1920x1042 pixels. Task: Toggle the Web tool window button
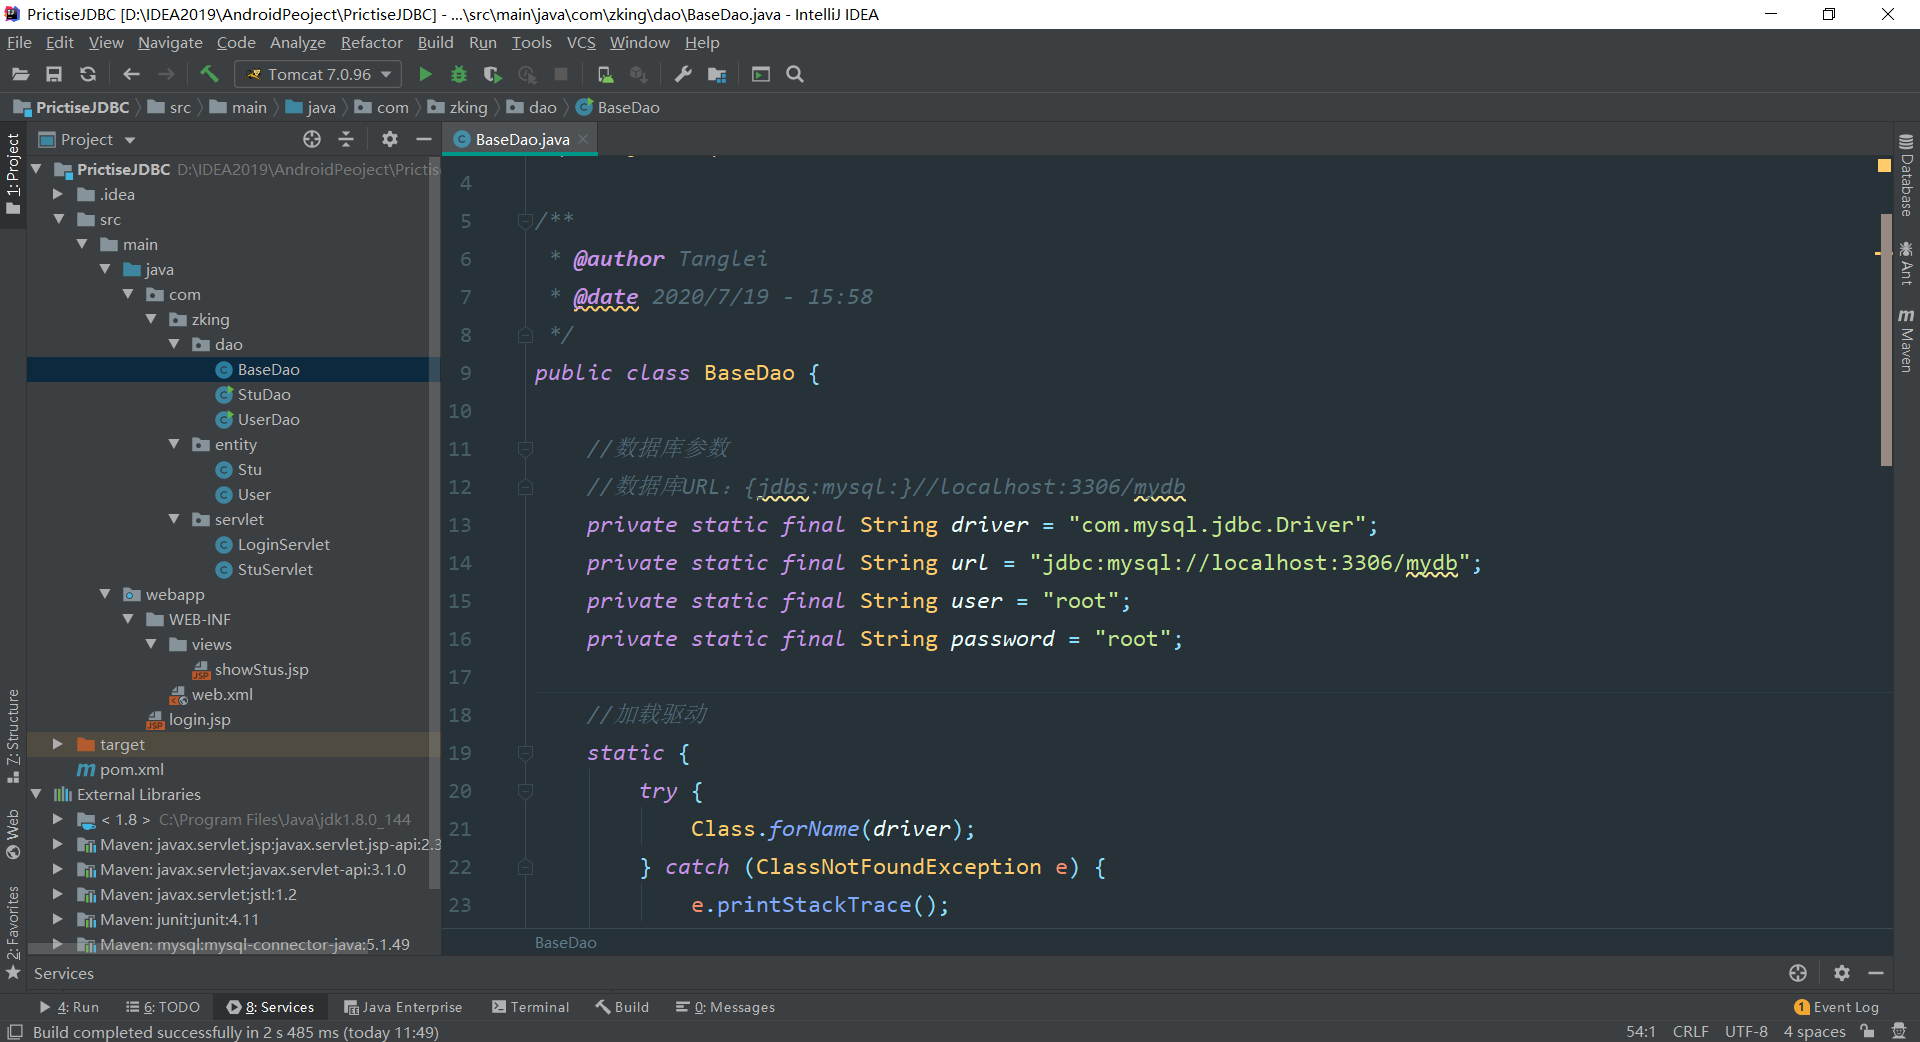click(13, 834)
